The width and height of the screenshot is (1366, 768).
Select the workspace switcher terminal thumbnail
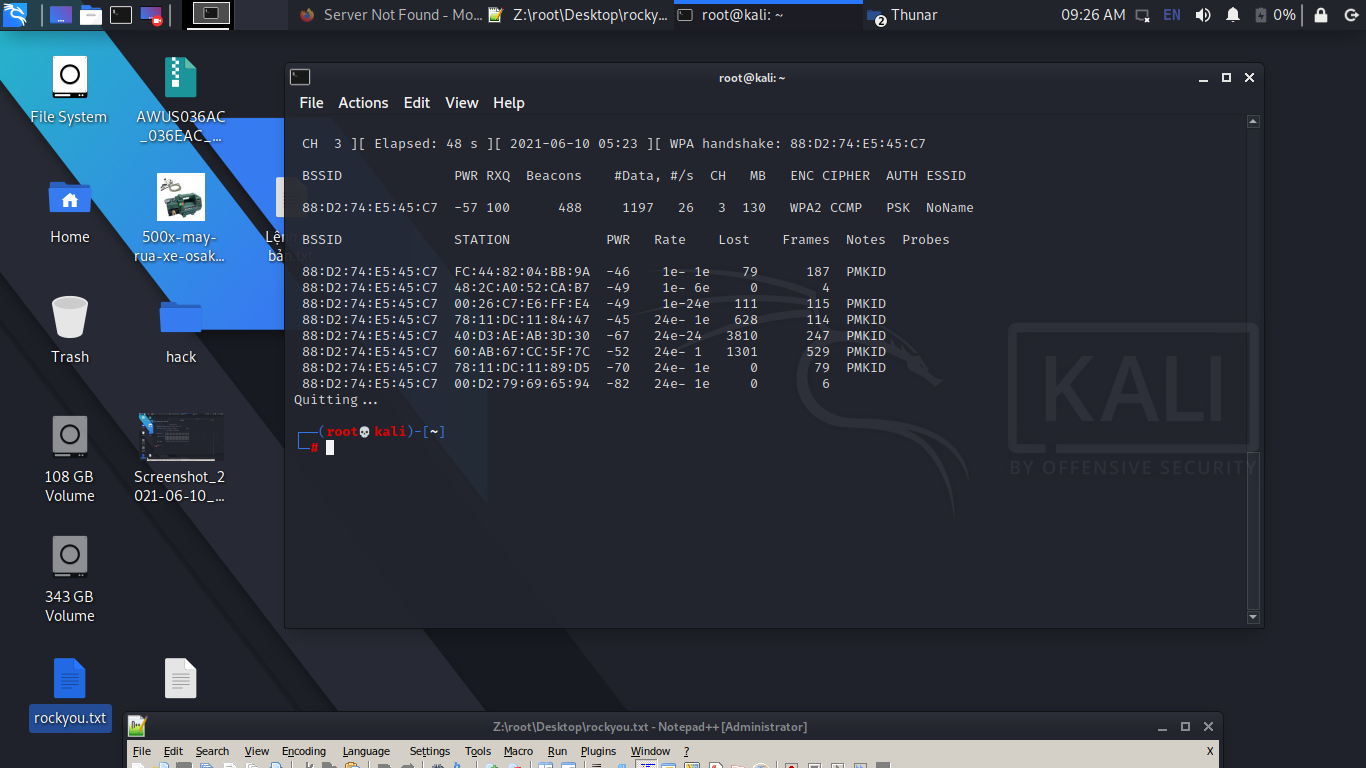(x=212, y=14)
